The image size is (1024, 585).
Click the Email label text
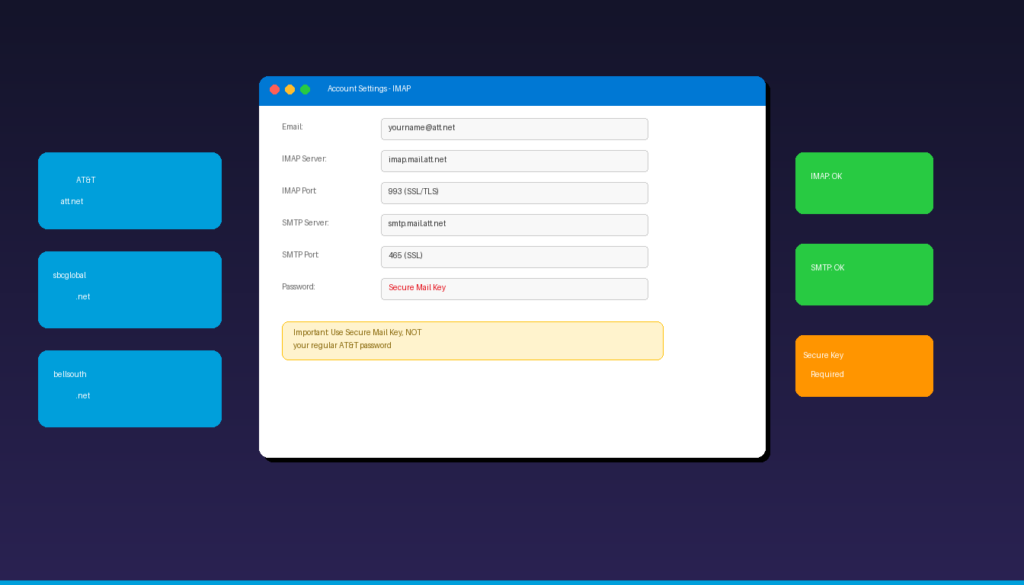point(292,127)
